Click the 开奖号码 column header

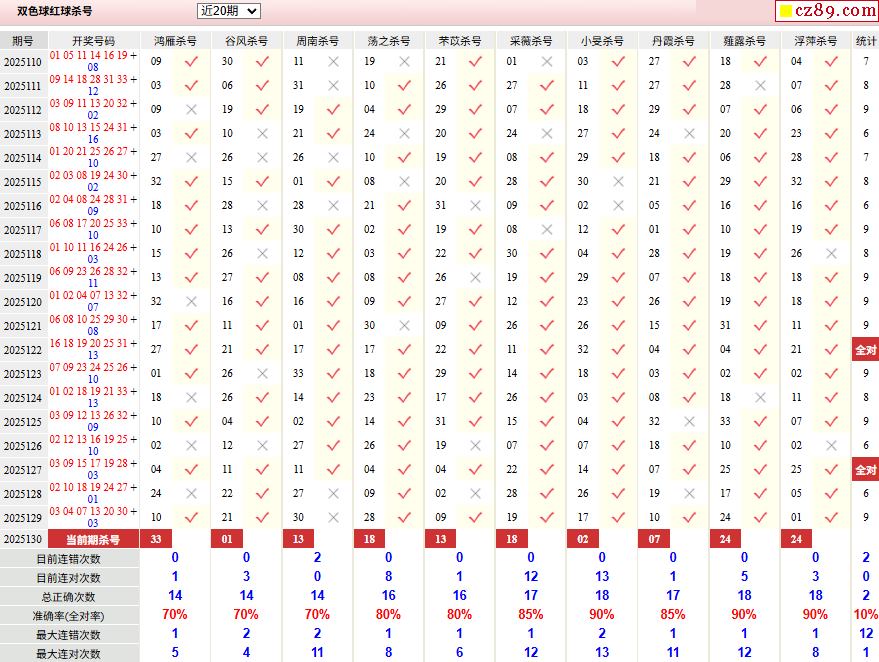94,41
